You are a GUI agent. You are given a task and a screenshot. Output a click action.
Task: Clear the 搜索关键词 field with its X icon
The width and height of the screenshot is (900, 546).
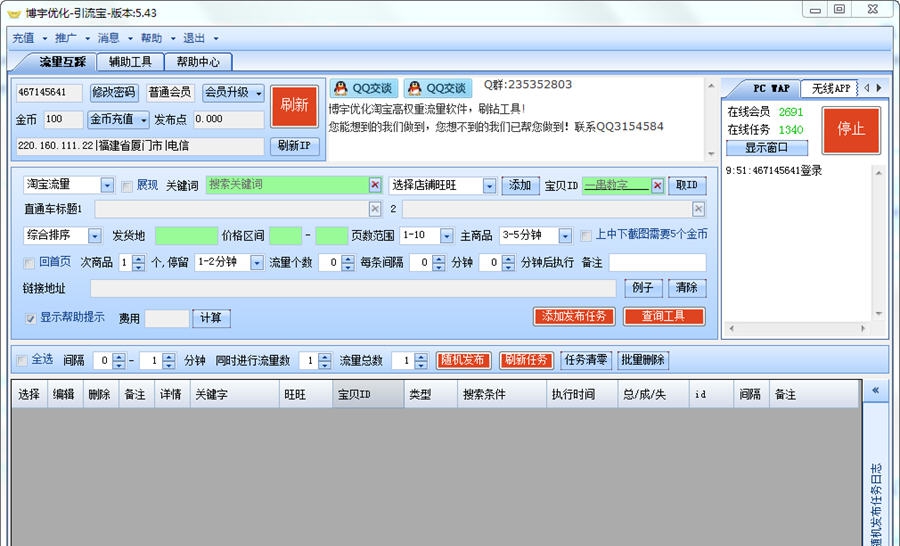click(x=375, y=185)
